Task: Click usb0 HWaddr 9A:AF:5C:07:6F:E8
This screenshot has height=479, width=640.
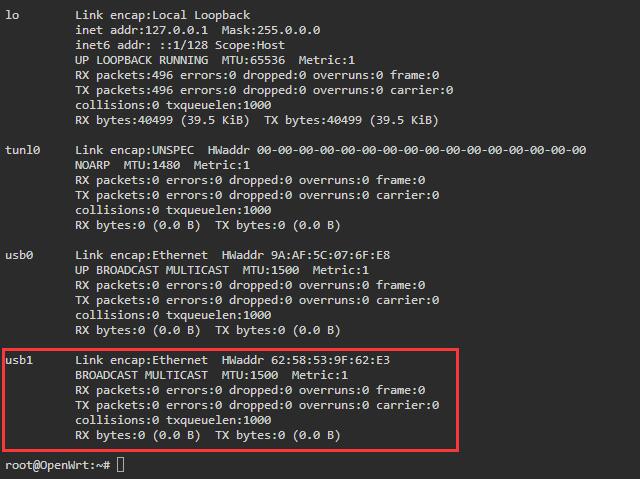Action: coord(306,255)
